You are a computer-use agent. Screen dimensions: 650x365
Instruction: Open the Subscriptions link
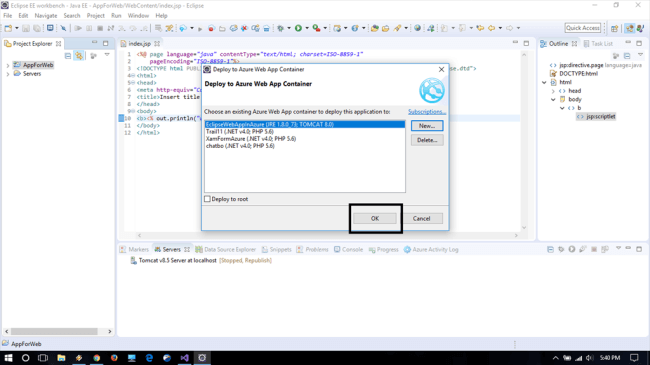[x=427, y=112]
